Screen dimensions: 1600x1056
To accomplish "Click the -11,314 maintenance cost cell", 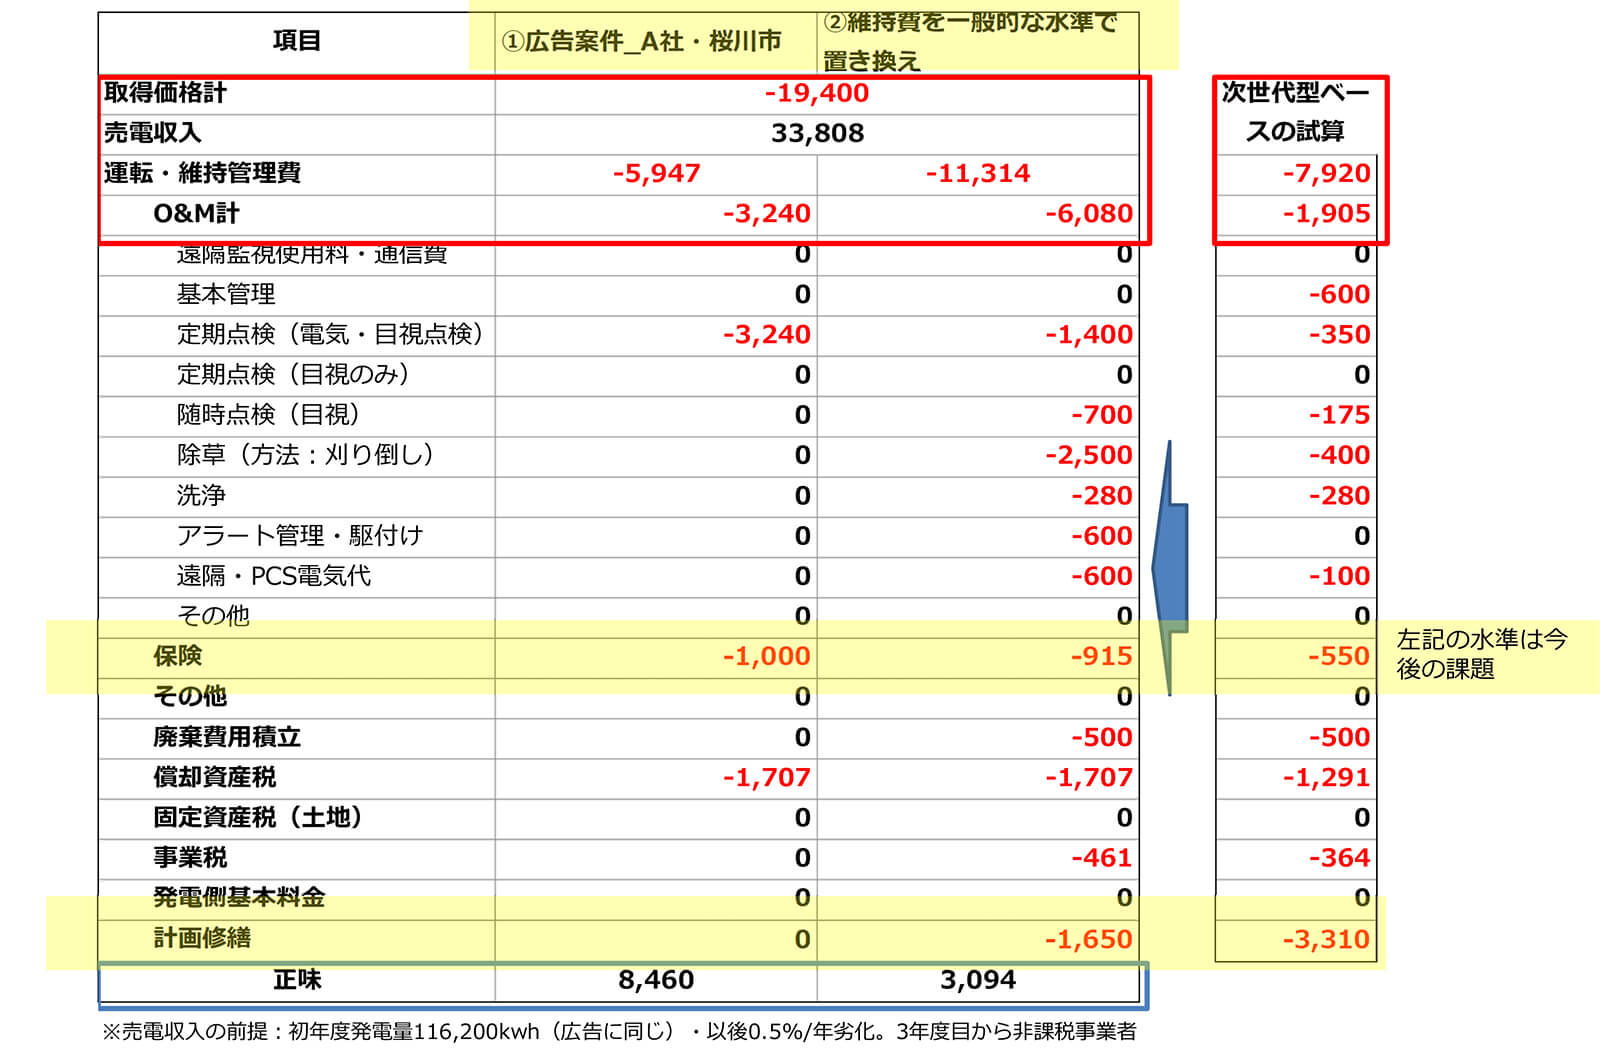I will coord(977,174).
